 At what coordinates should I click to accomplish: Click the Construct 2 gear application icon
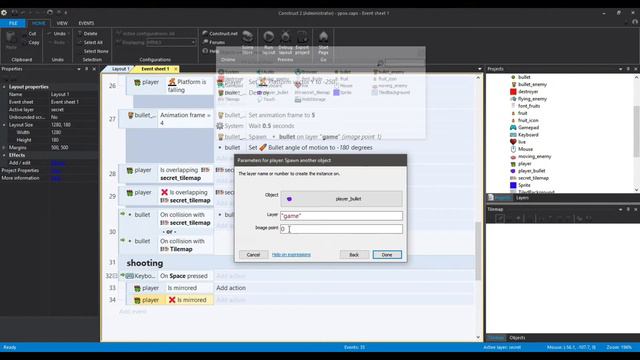(4, 13)
